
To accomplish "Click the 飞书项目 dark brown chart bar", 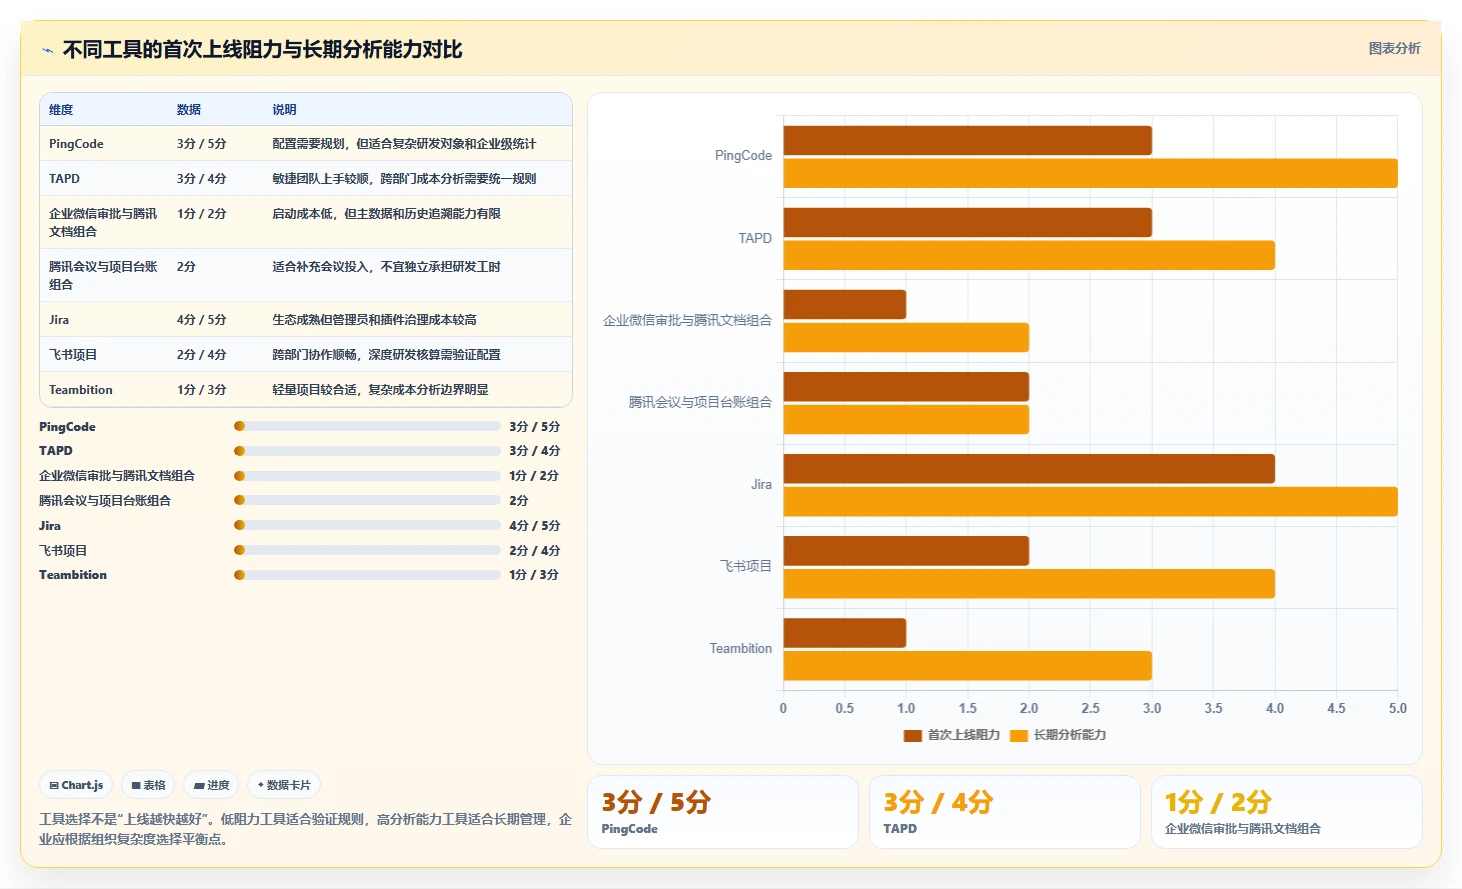I will click(906, 551).
